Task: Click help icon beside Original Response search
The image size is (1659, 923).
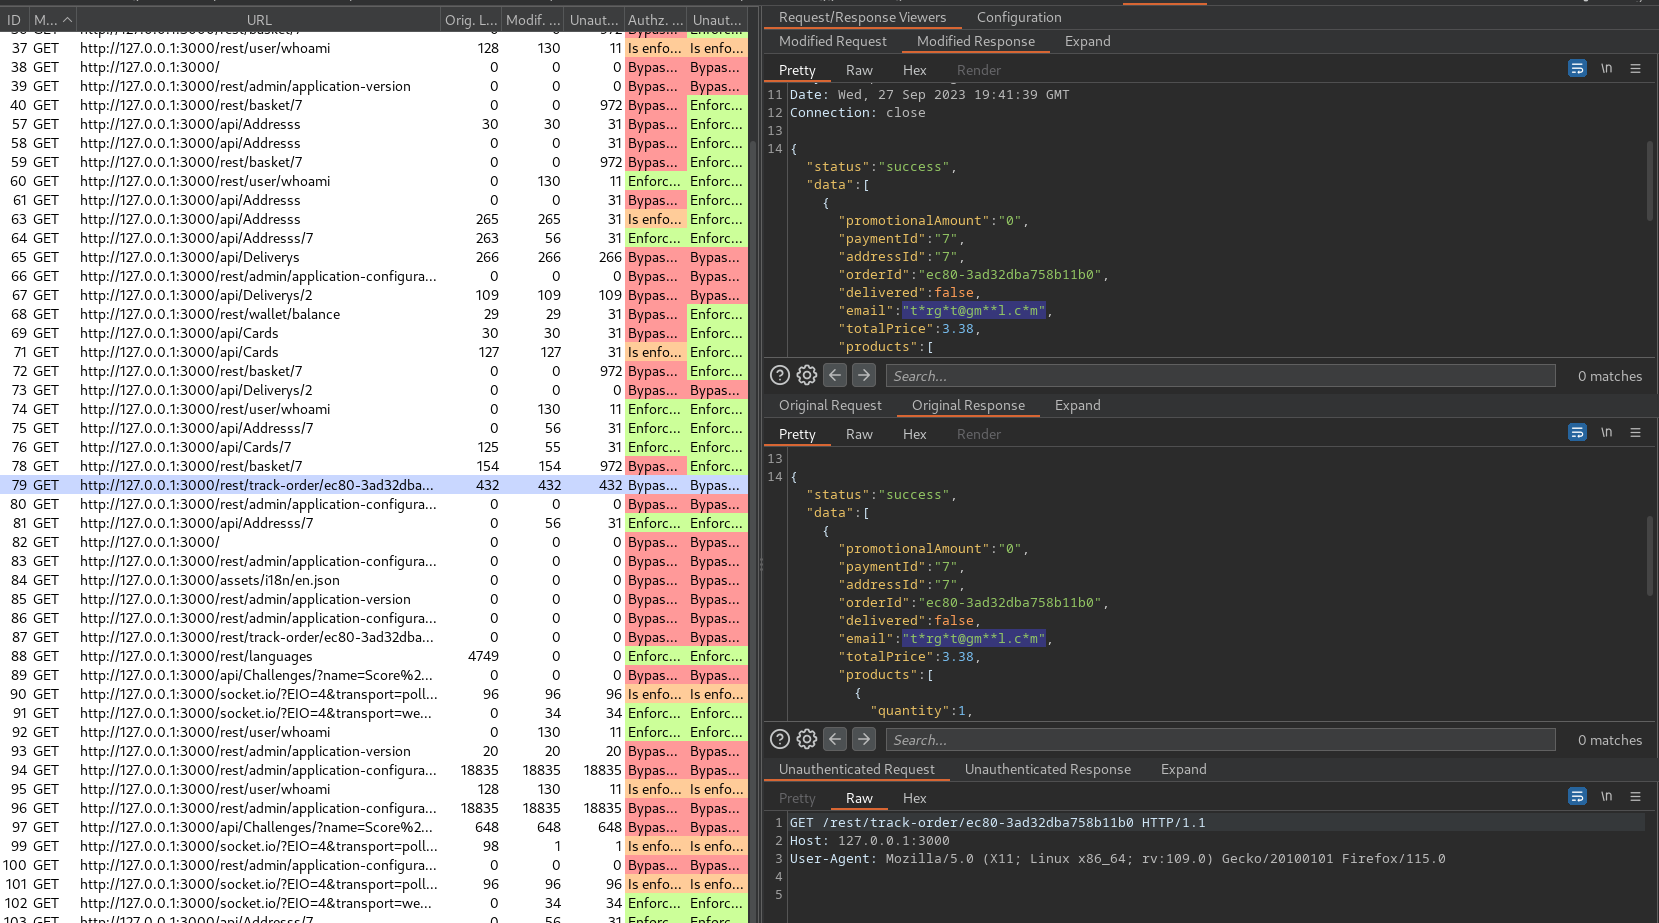Action: [x=780, y=740]
